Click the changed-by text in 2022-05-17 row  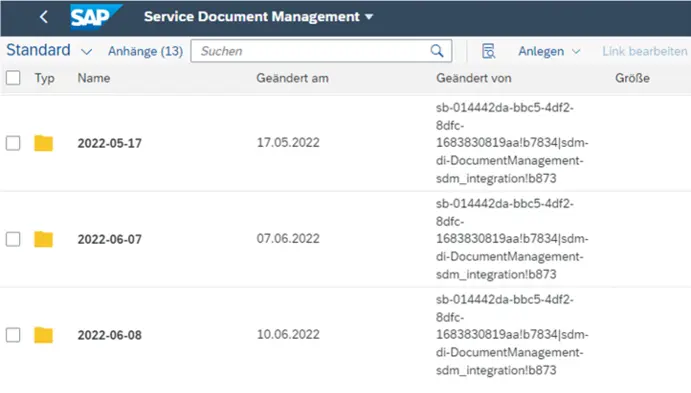(512, 143)
